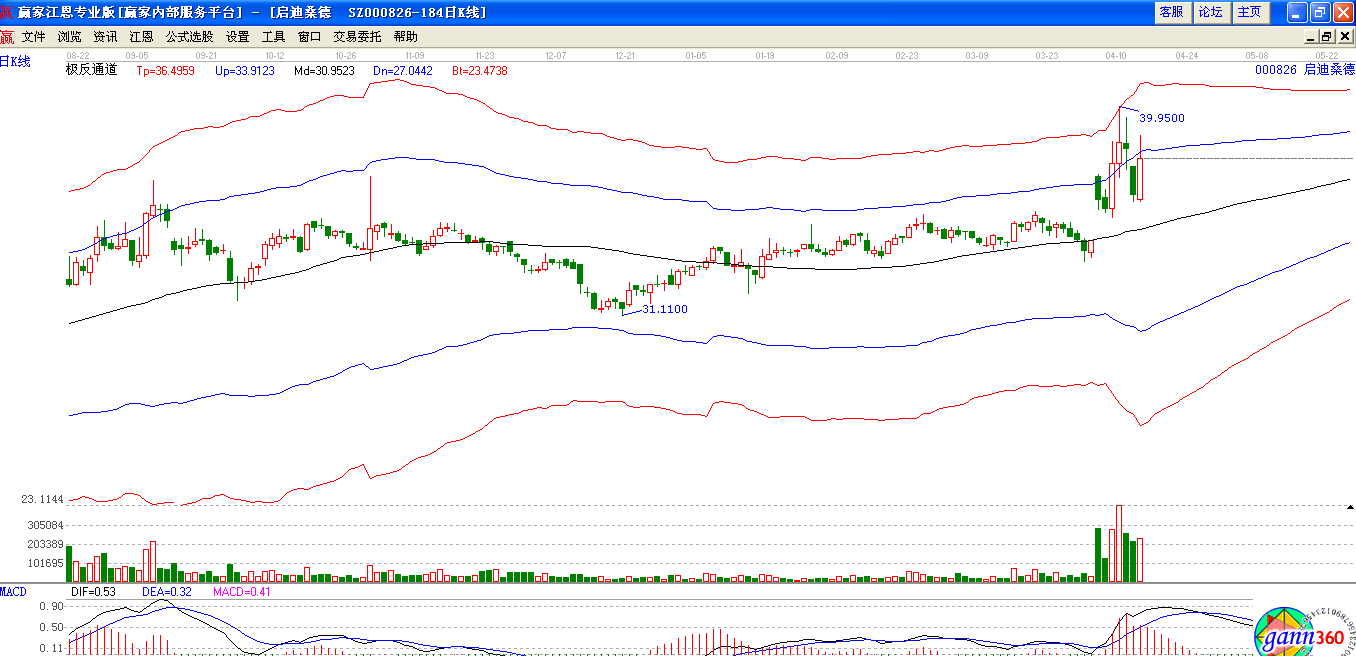Click the 01-05 date on the time axis
This screenshot has width=1356, height=656.
pyautogui.click(x=696, y=56)
